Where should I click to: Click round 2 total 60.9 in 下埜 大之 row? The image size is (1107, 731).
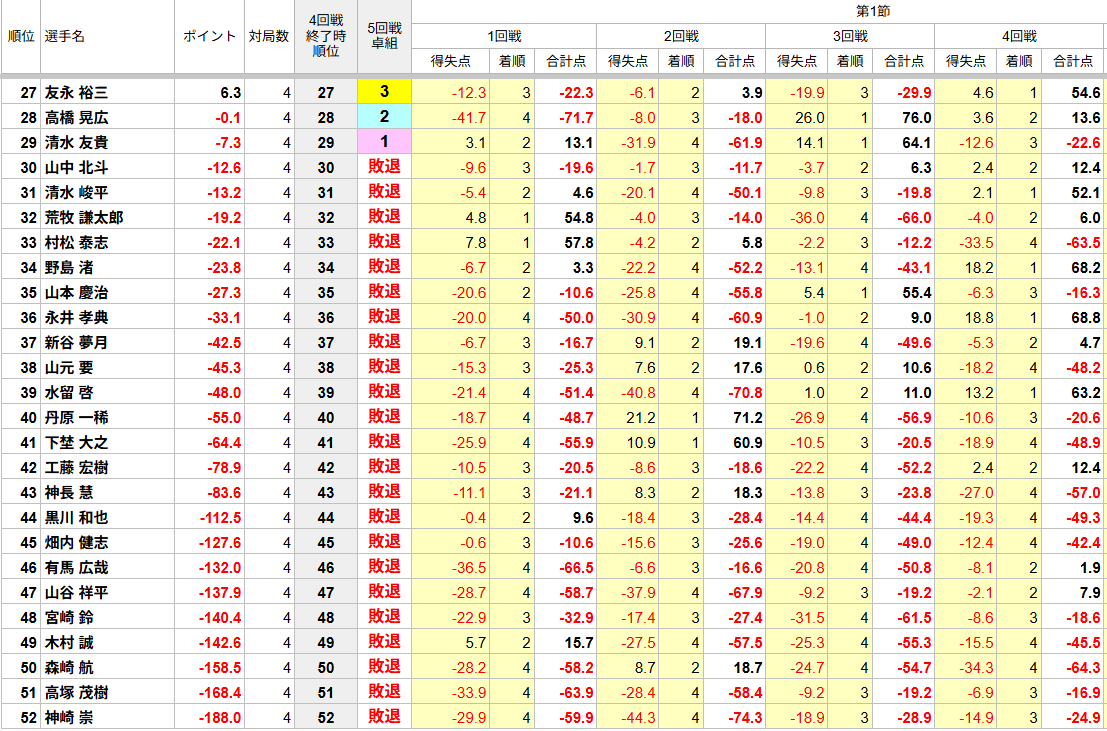(748, 443)
